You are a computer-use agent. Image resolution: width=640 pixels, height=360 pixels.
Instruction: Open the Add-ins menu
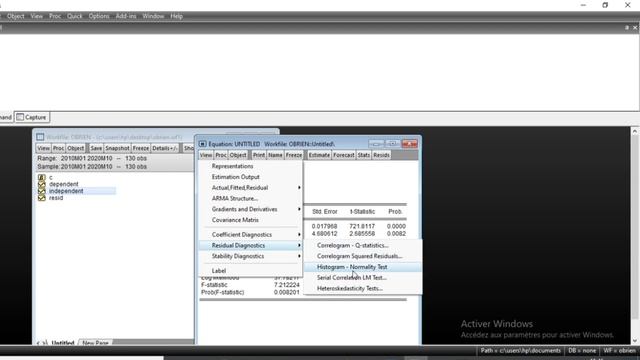126,16
